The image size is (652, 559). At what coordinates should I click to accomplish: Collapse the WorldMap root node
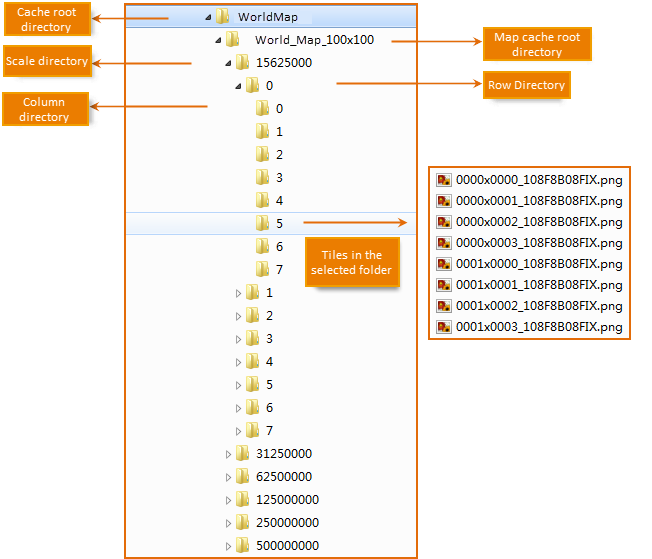207,17
